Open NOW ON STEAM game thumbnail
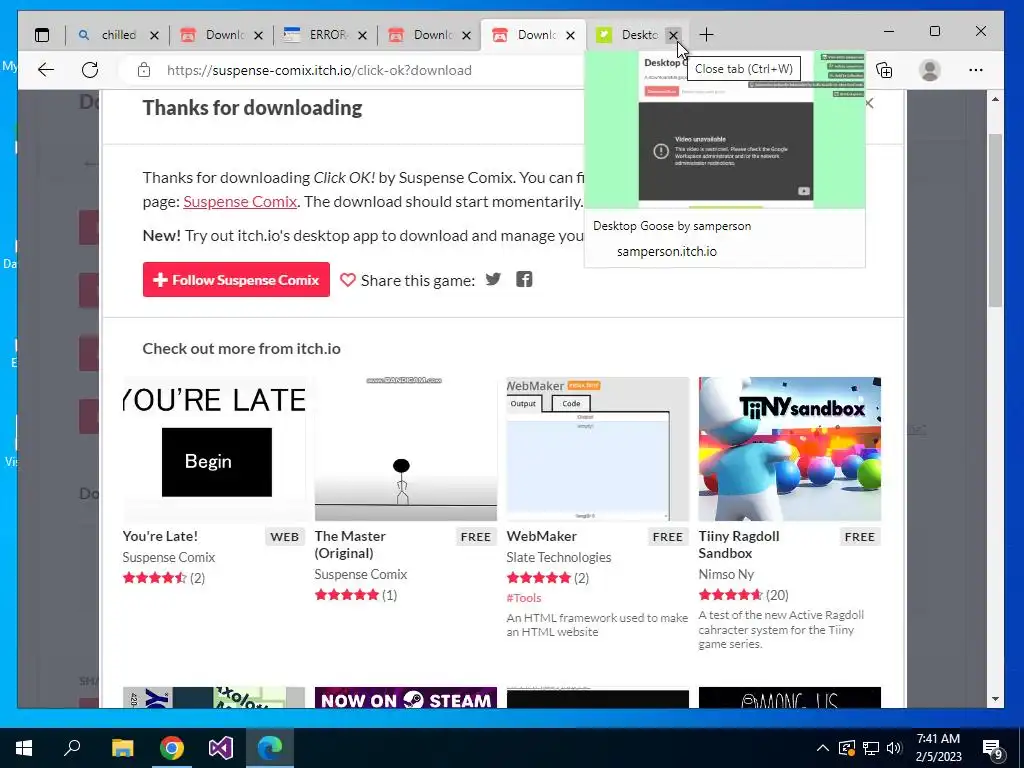Image resolution: width=1024 pixels, height=768 pixels. 406,697
